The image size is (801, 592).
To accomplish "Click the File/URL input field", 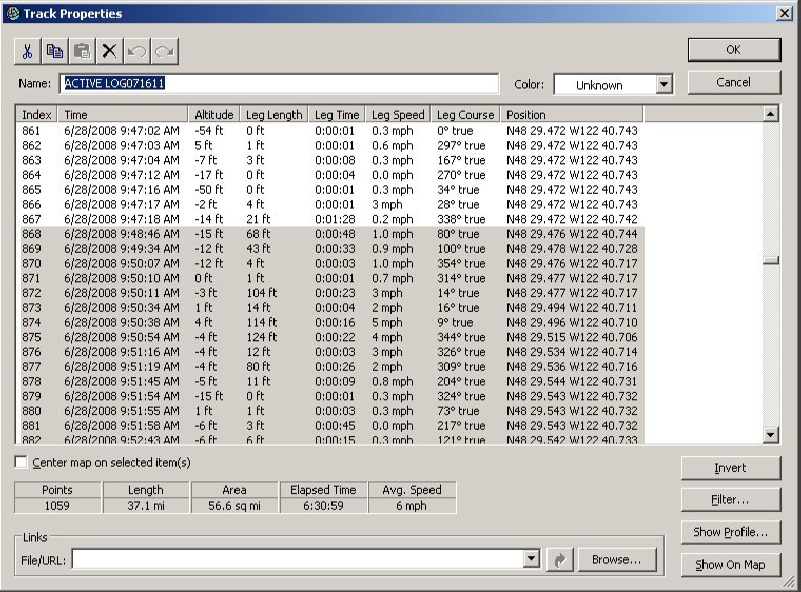I will click(x=298, y=559).
